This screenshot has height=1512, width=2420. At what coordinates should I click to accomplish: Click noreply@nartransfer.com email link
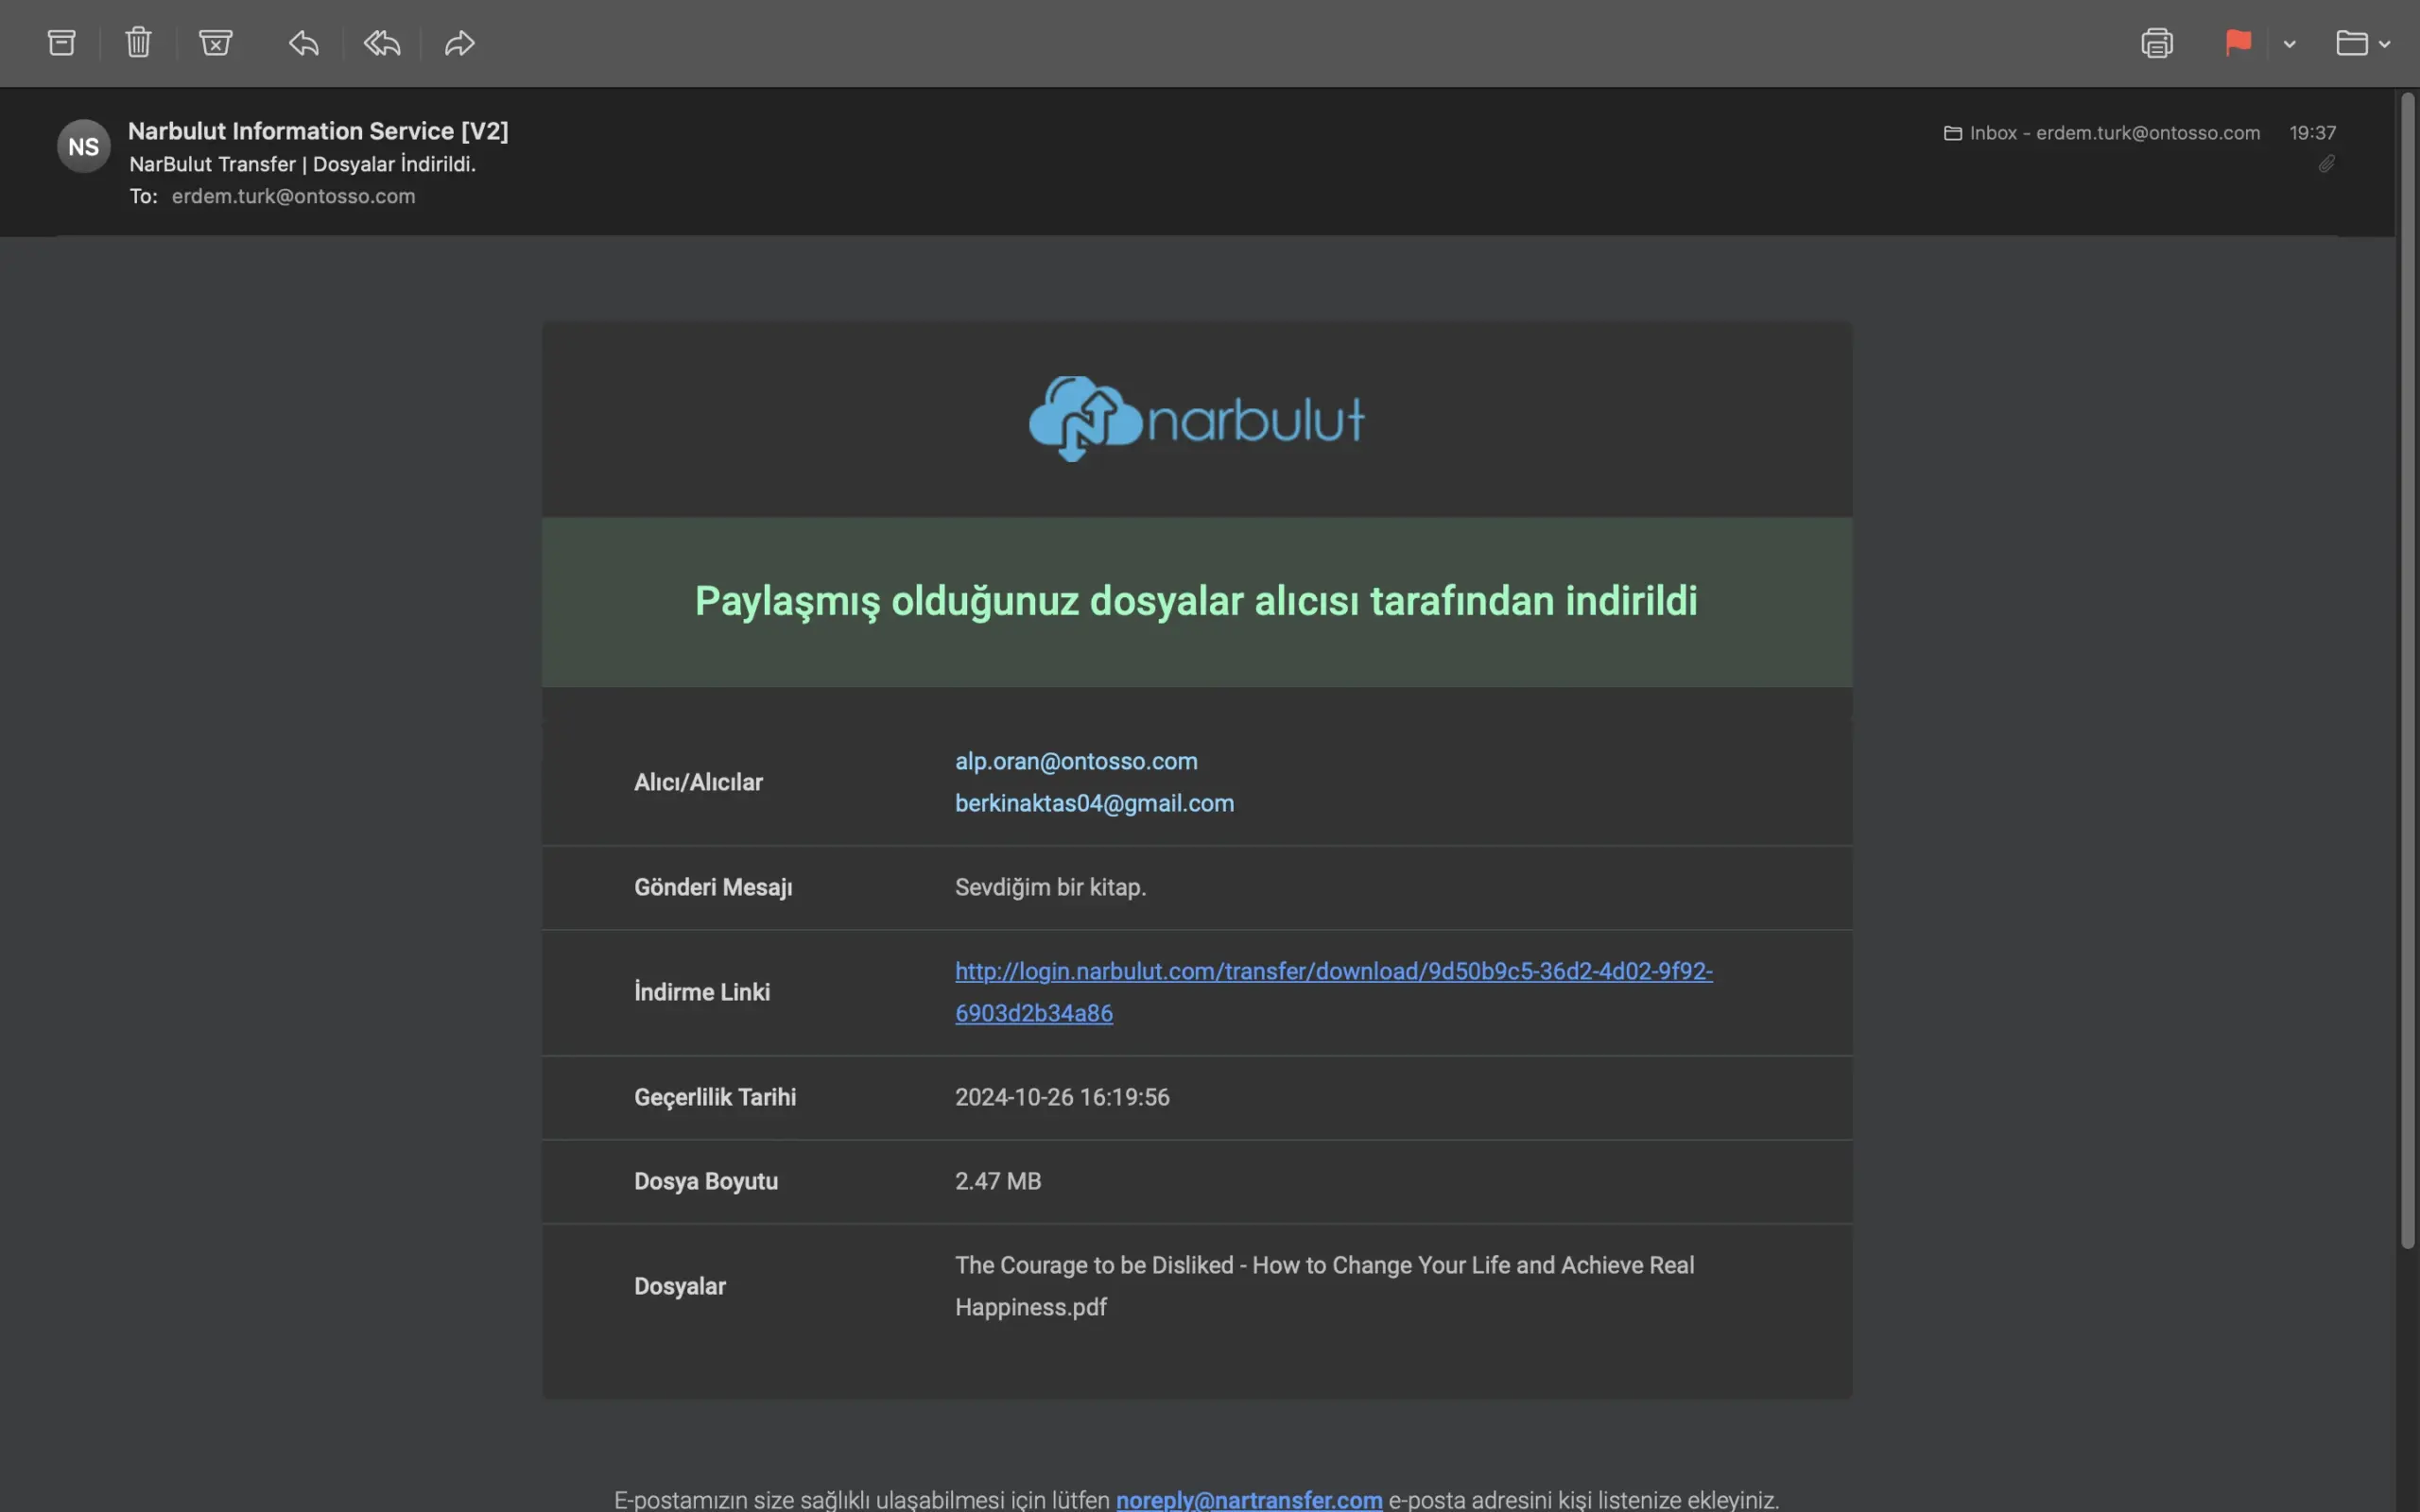(1249, 1499)
